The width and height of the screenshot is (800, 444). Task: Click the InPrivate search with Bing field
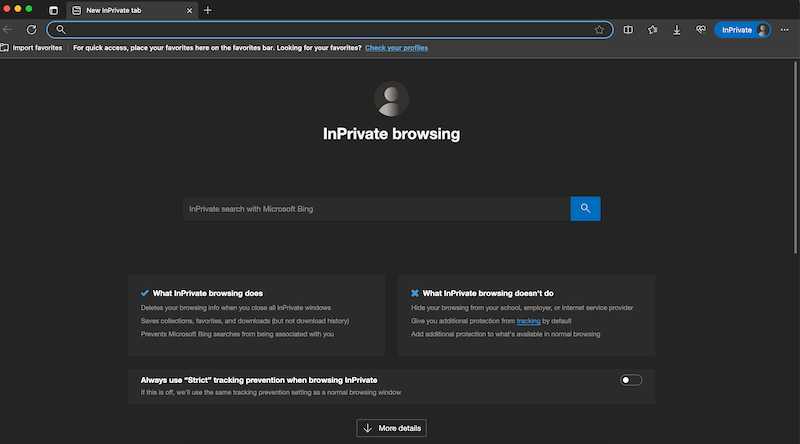coord(377,209)
